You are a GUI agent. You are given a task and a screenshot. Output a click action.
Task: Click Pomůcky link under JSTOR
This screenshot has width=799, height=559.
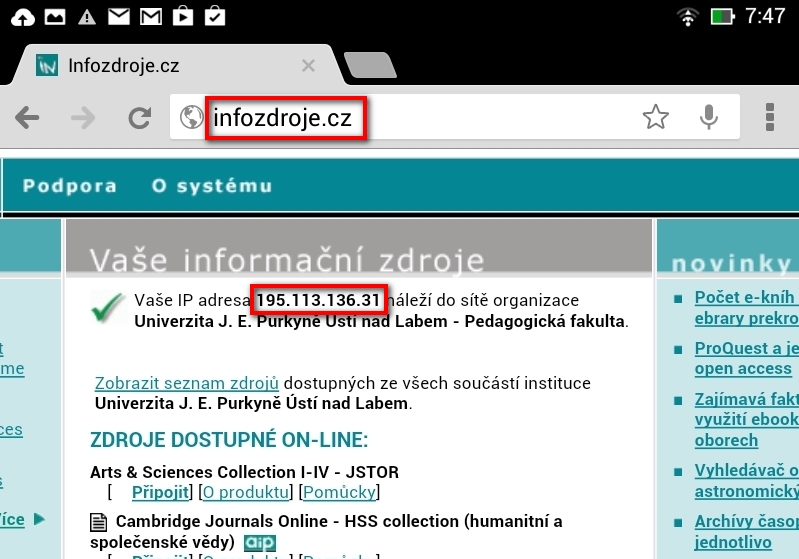339,492
